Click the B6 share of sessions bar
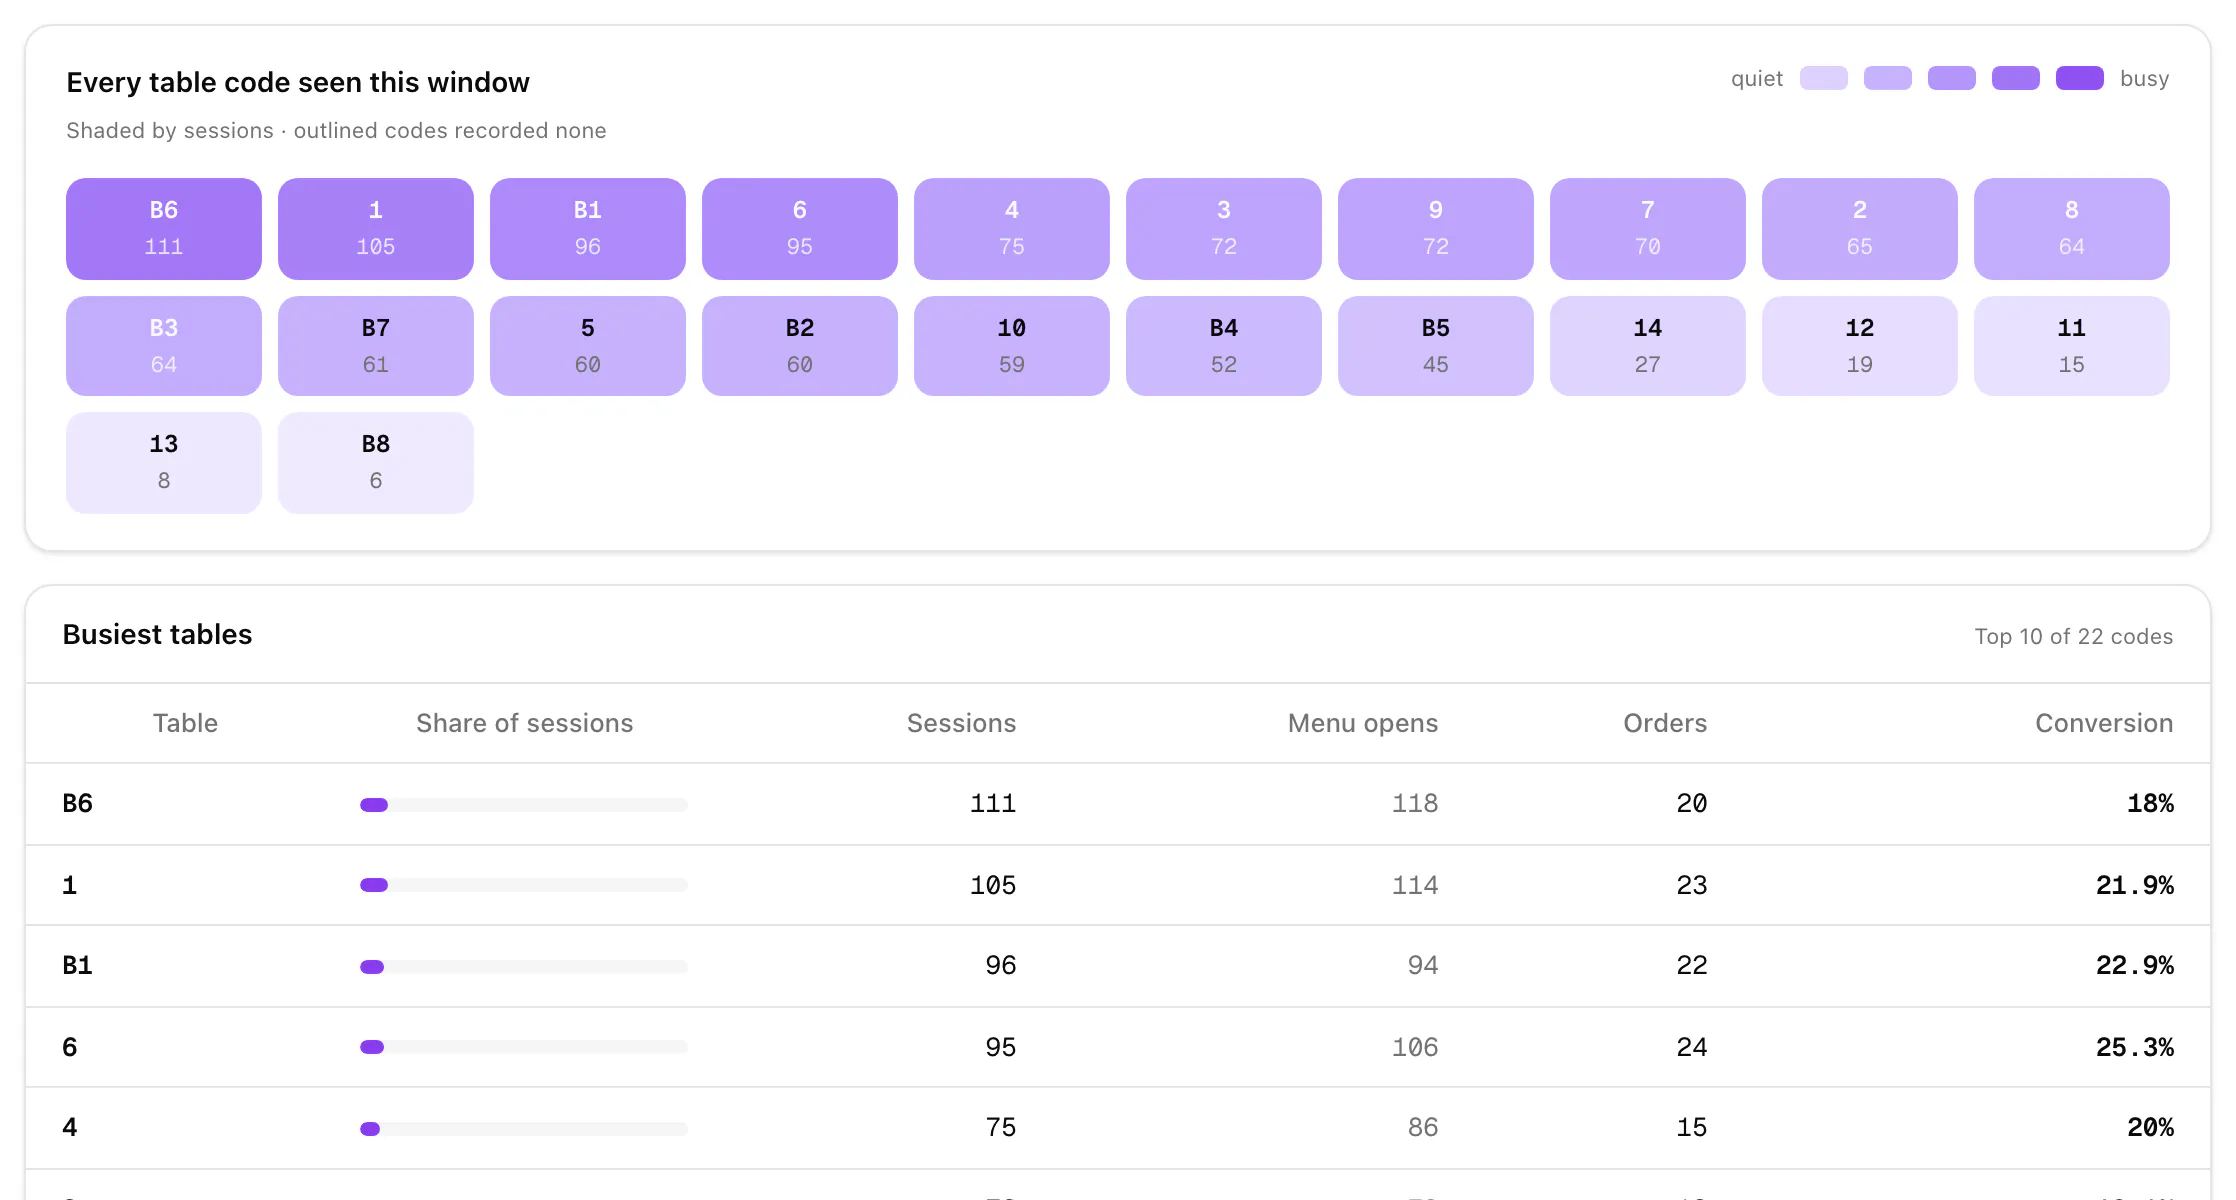 coord(524,805)
